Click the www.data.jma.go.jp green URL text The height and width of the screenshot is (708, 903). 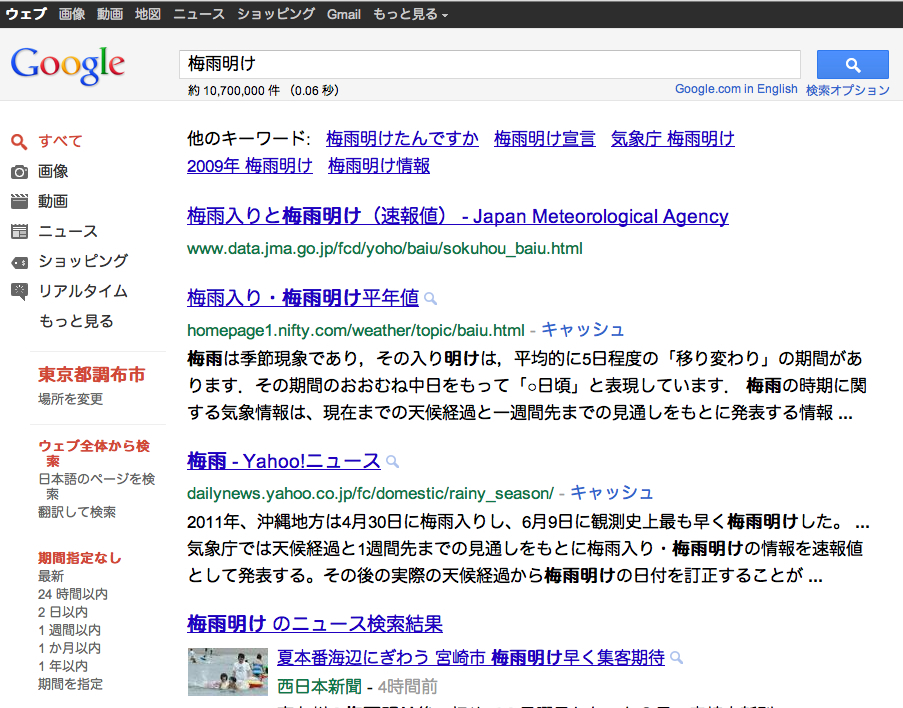(x=385, y=248)
